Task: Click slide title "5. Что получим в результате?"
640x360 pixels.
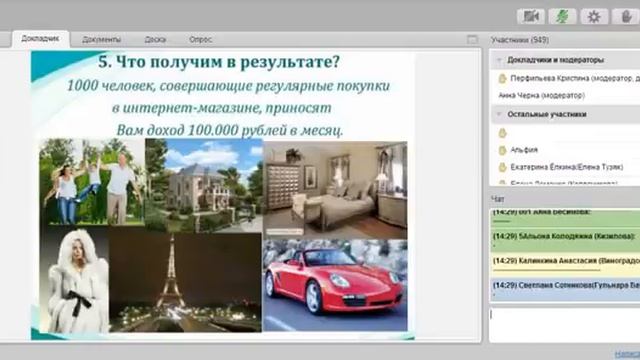Action: pos(219,62)
